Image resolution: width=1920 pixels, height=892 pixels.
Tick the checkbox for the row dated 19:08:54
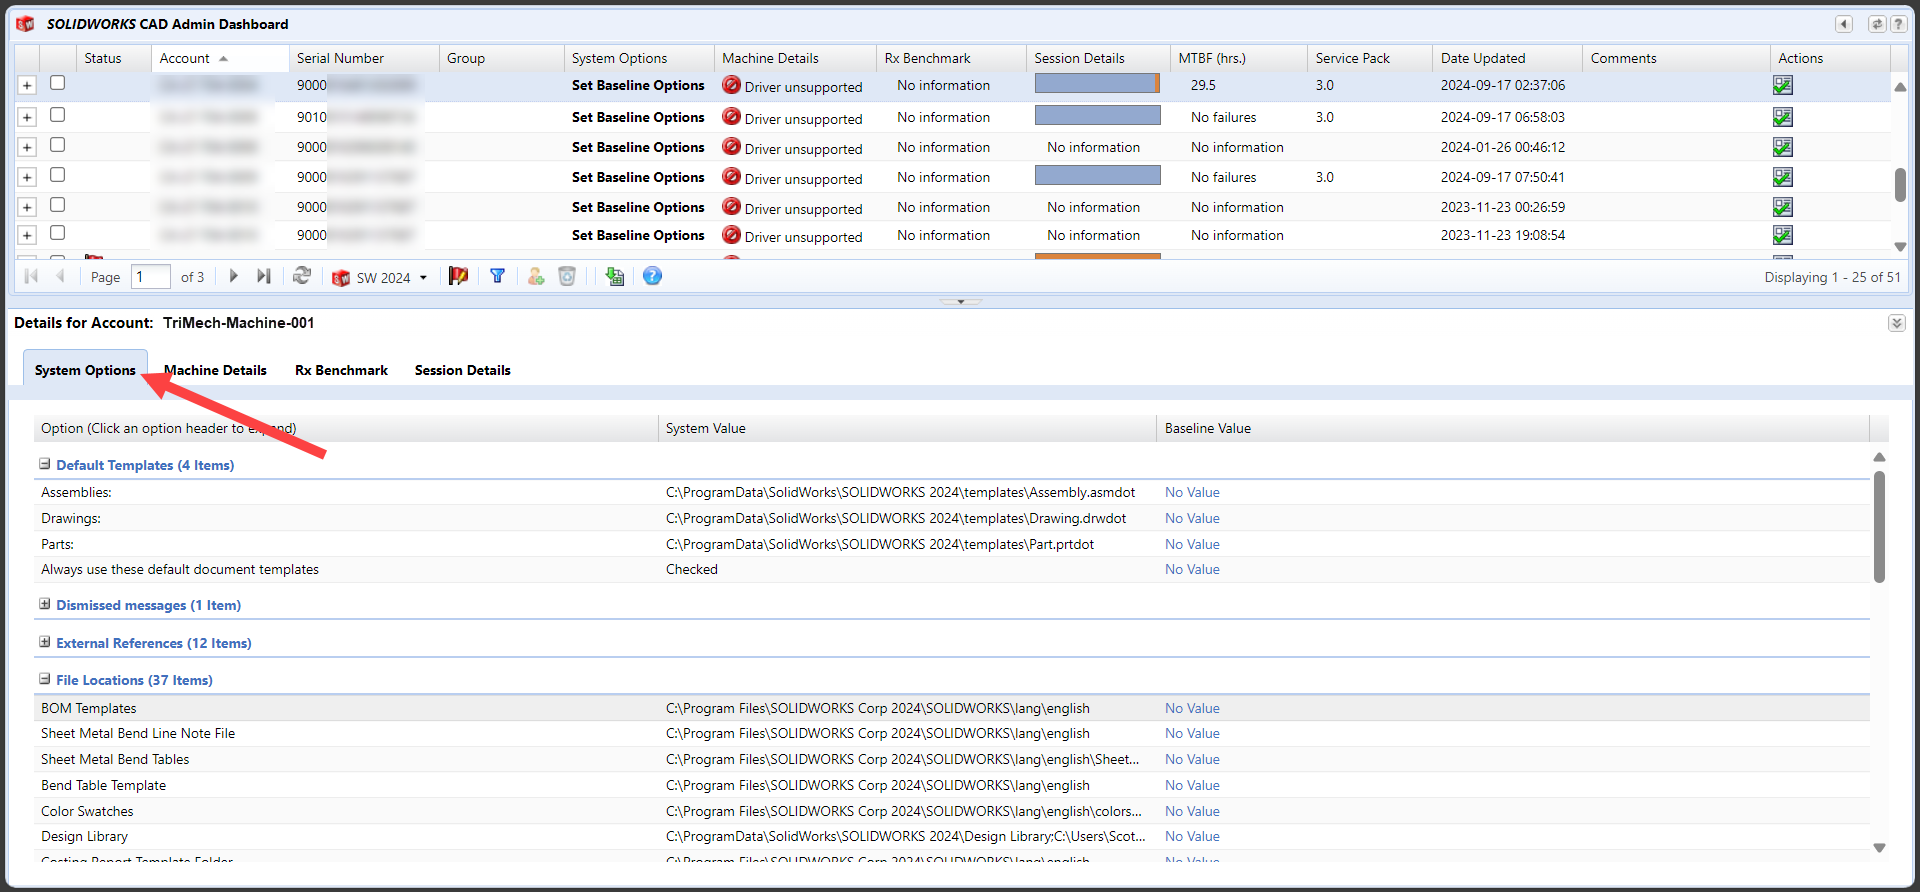tap(57, 233)
